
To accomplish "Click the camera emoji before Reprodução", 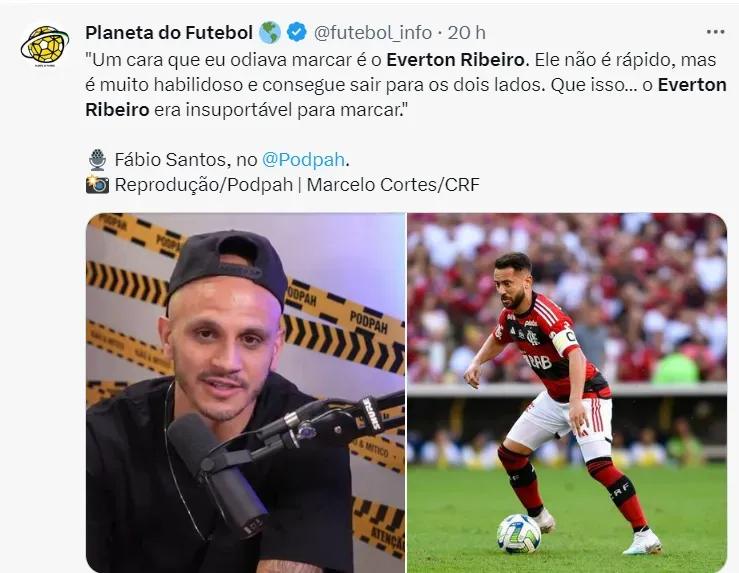I will tap(98, 185).
